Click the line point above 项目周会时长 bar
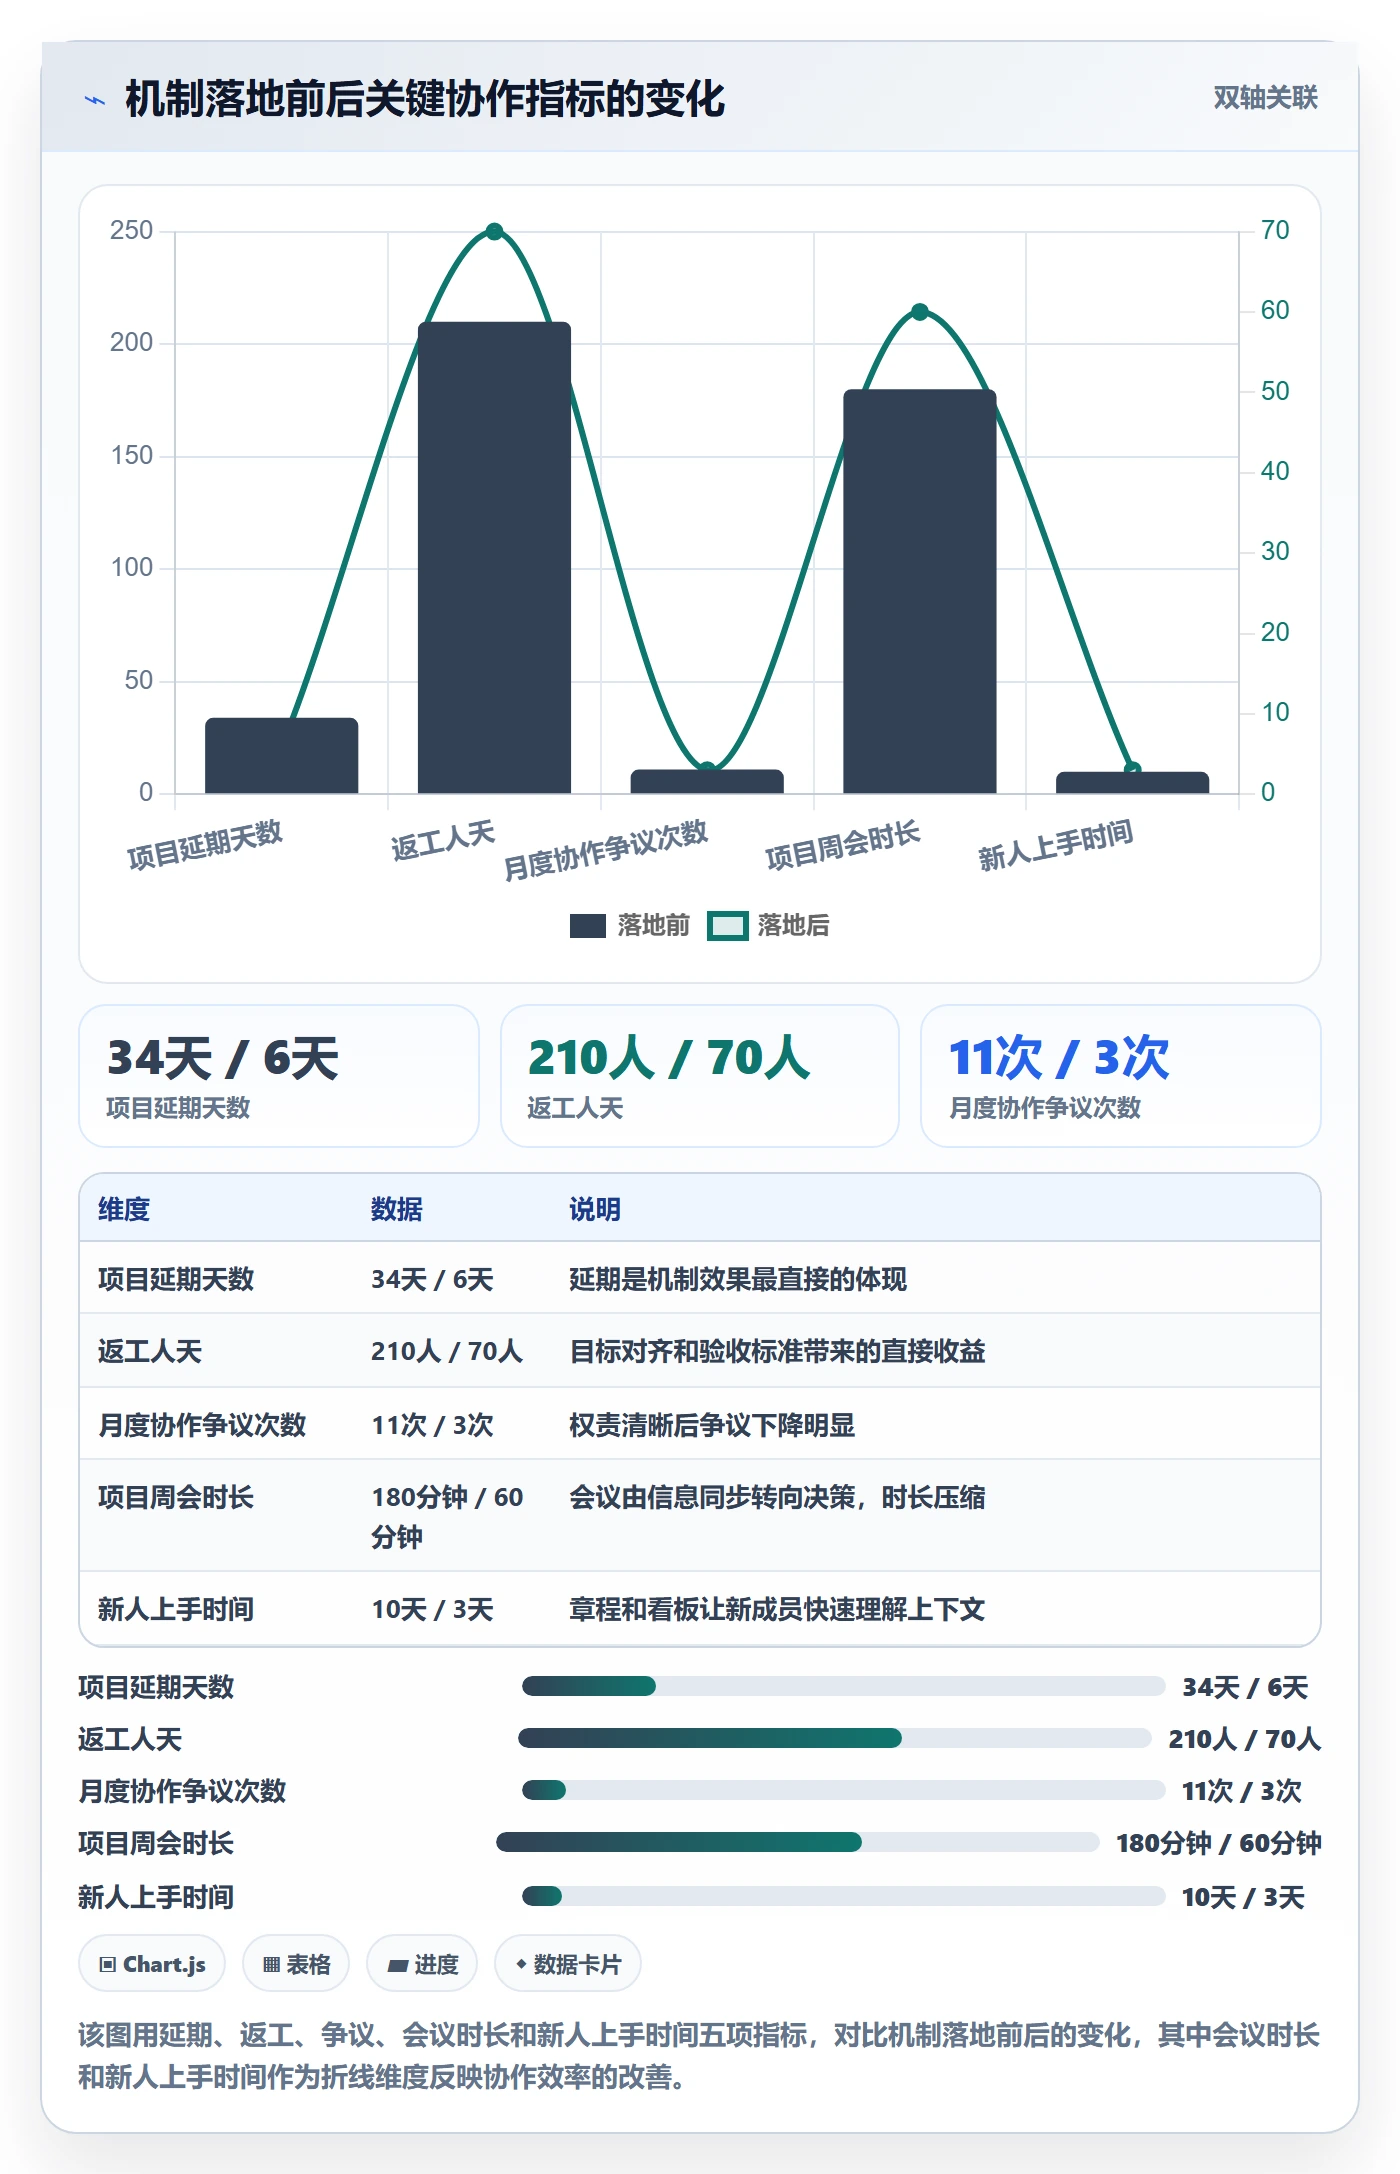This screenshot has height=2174, width=1400. click(920, 312)
